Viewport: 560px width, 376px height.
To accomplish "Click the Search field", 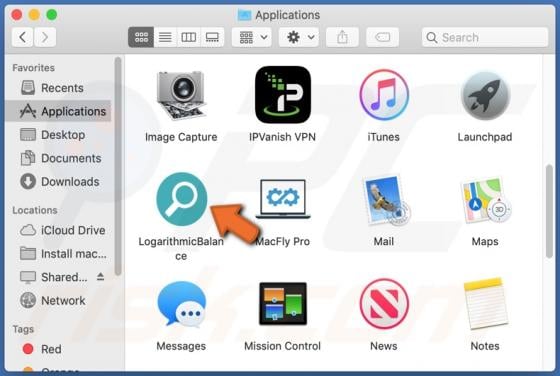I will click(x=485, y=37).
